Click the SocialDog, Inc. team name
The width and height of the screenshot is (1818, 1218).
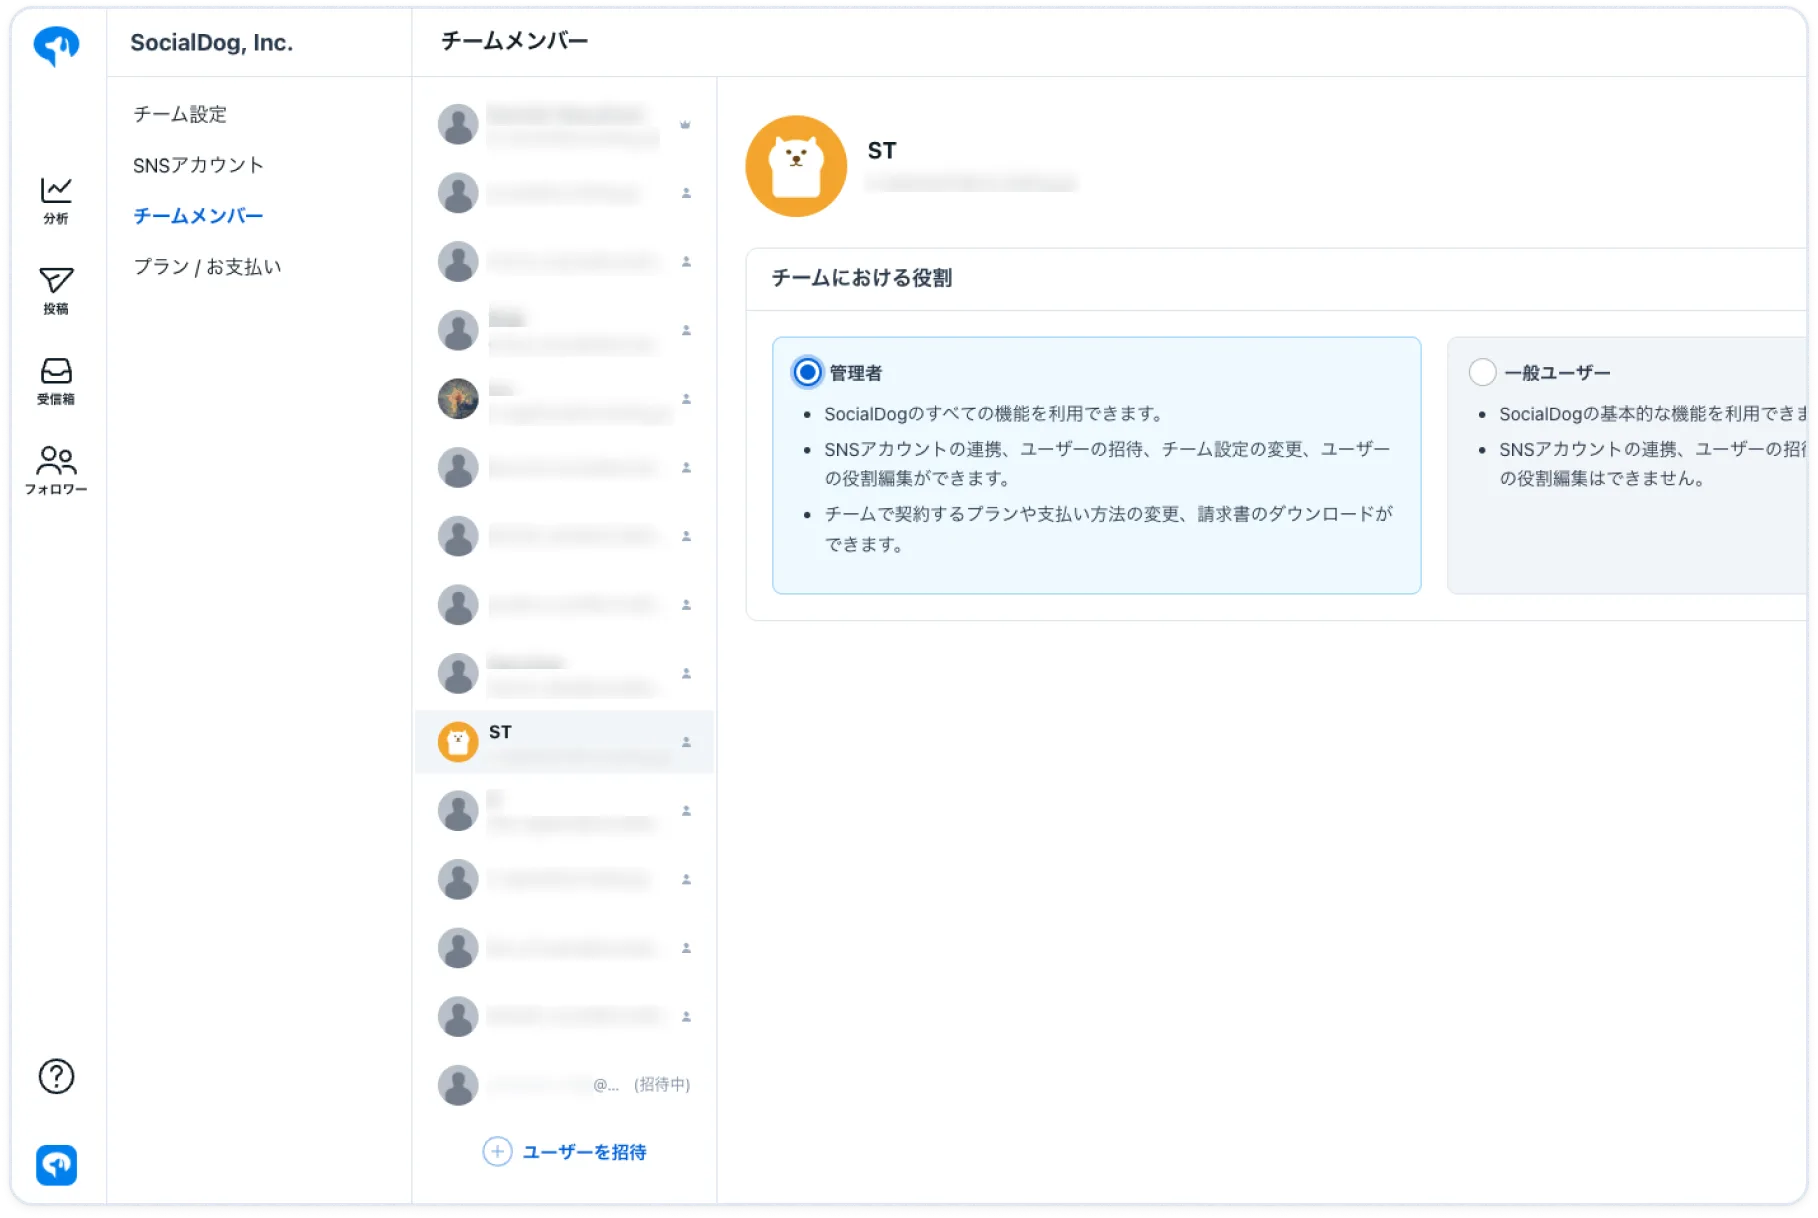211,43
